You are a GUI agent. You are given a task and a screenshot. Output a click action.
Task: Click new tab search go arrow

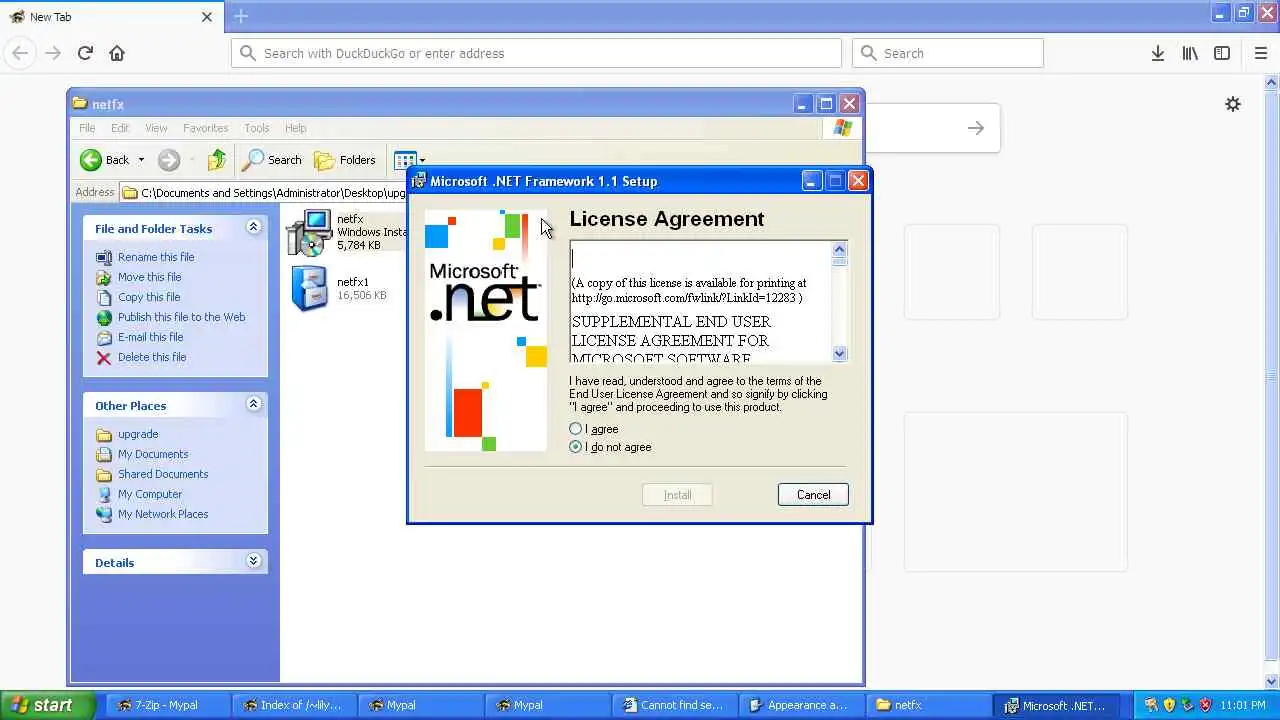(x=976, y=128)
